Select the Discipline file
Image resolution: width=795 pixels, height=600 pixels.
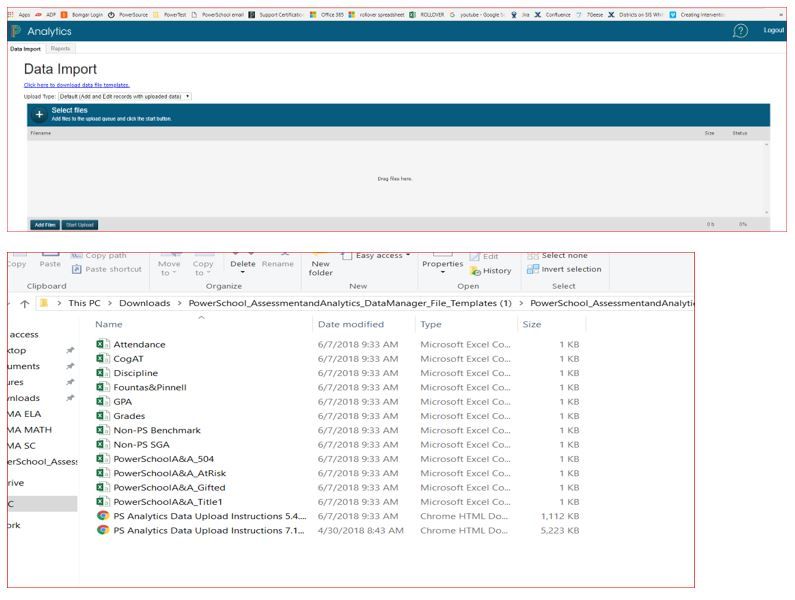[135, 373]
